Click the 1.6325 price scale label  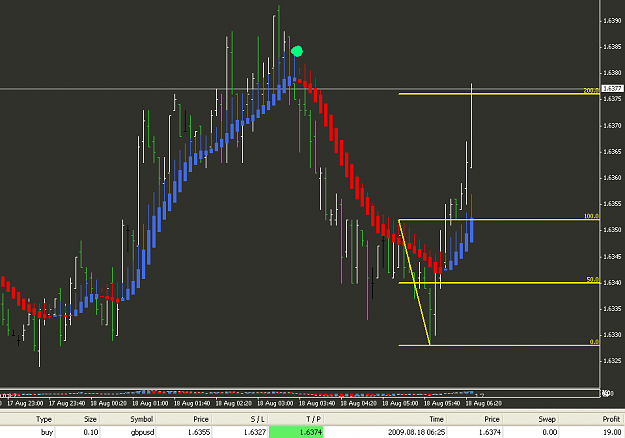coord(612,361)
